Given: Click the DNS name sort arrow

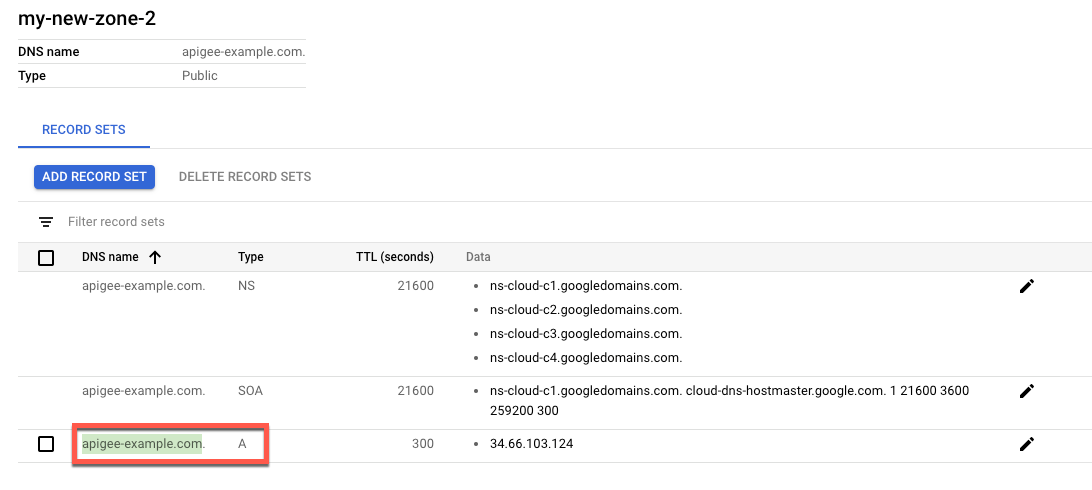Looking at the screenshot, I should point(155,257).
